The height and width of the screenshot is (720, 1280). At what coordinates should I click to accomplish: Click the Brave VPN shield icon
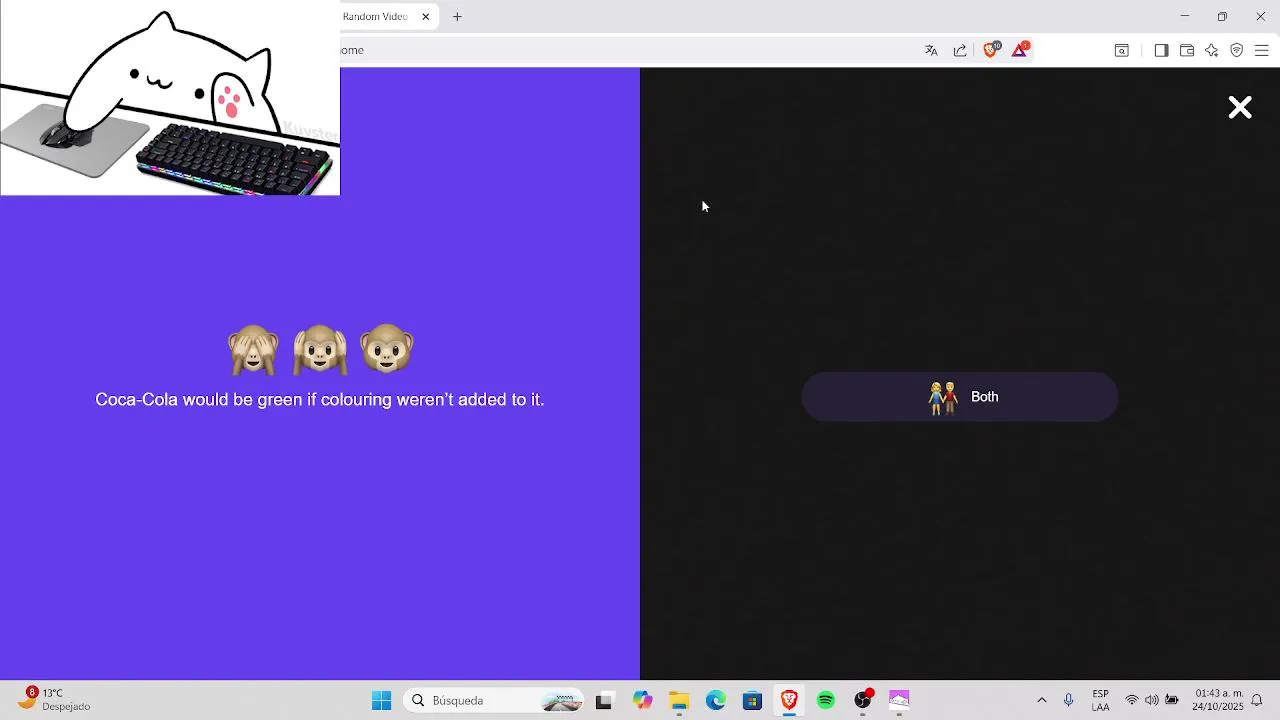pos(1237,50)
